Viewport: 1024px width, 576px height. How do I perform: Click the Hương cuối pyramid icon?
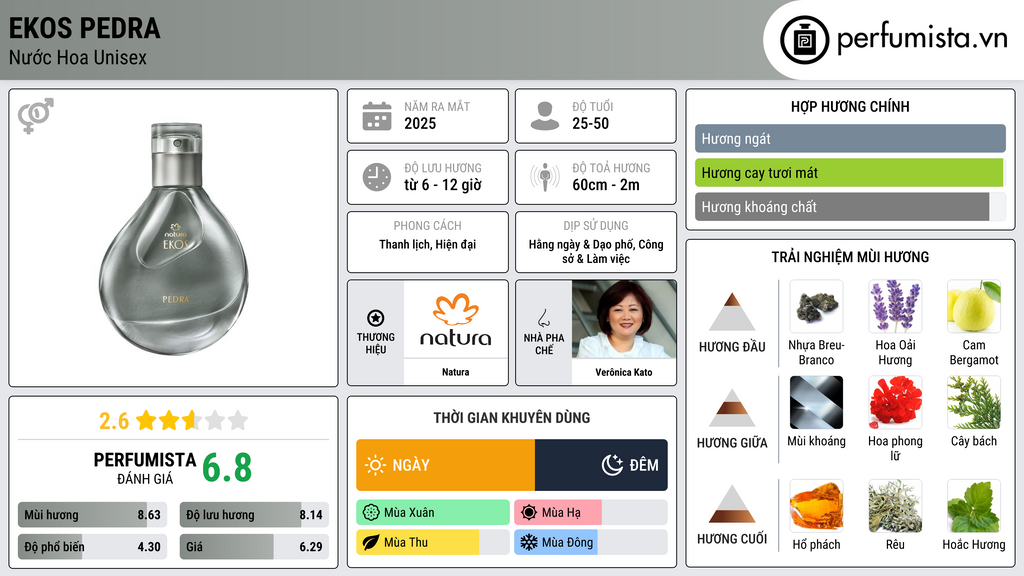(732, 504)
